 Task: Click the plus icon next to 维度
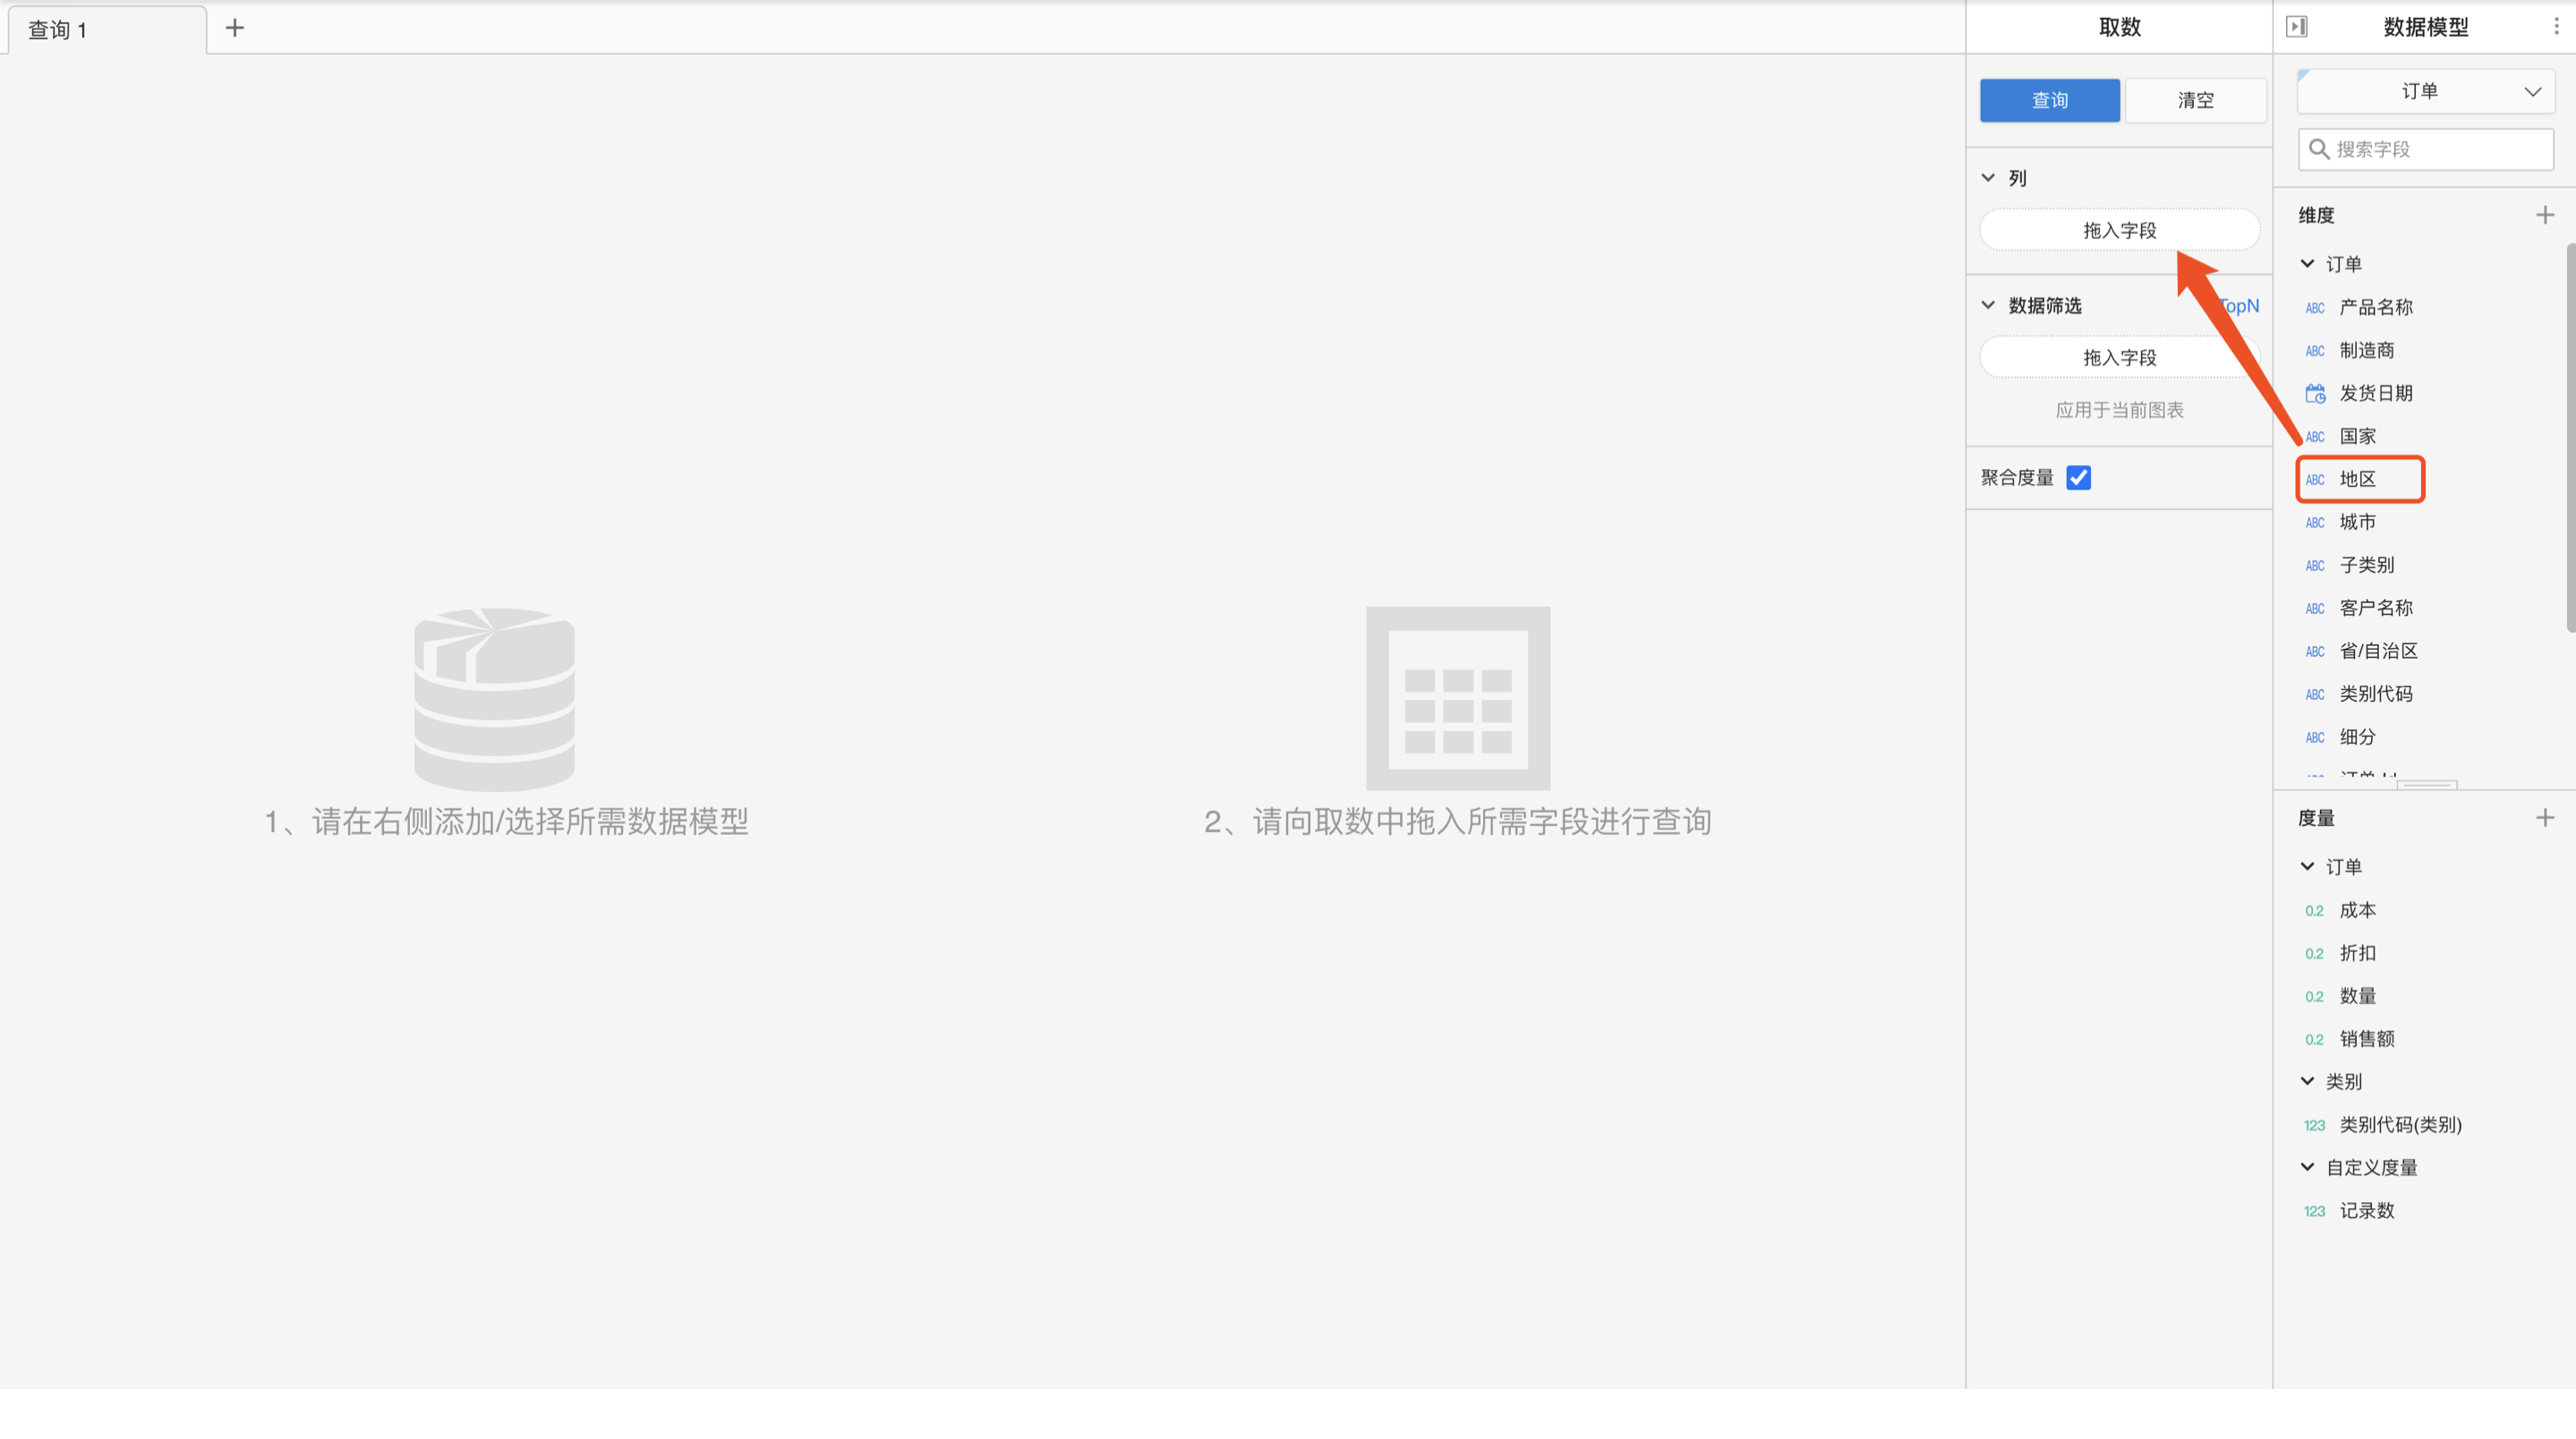[2545, 215]
